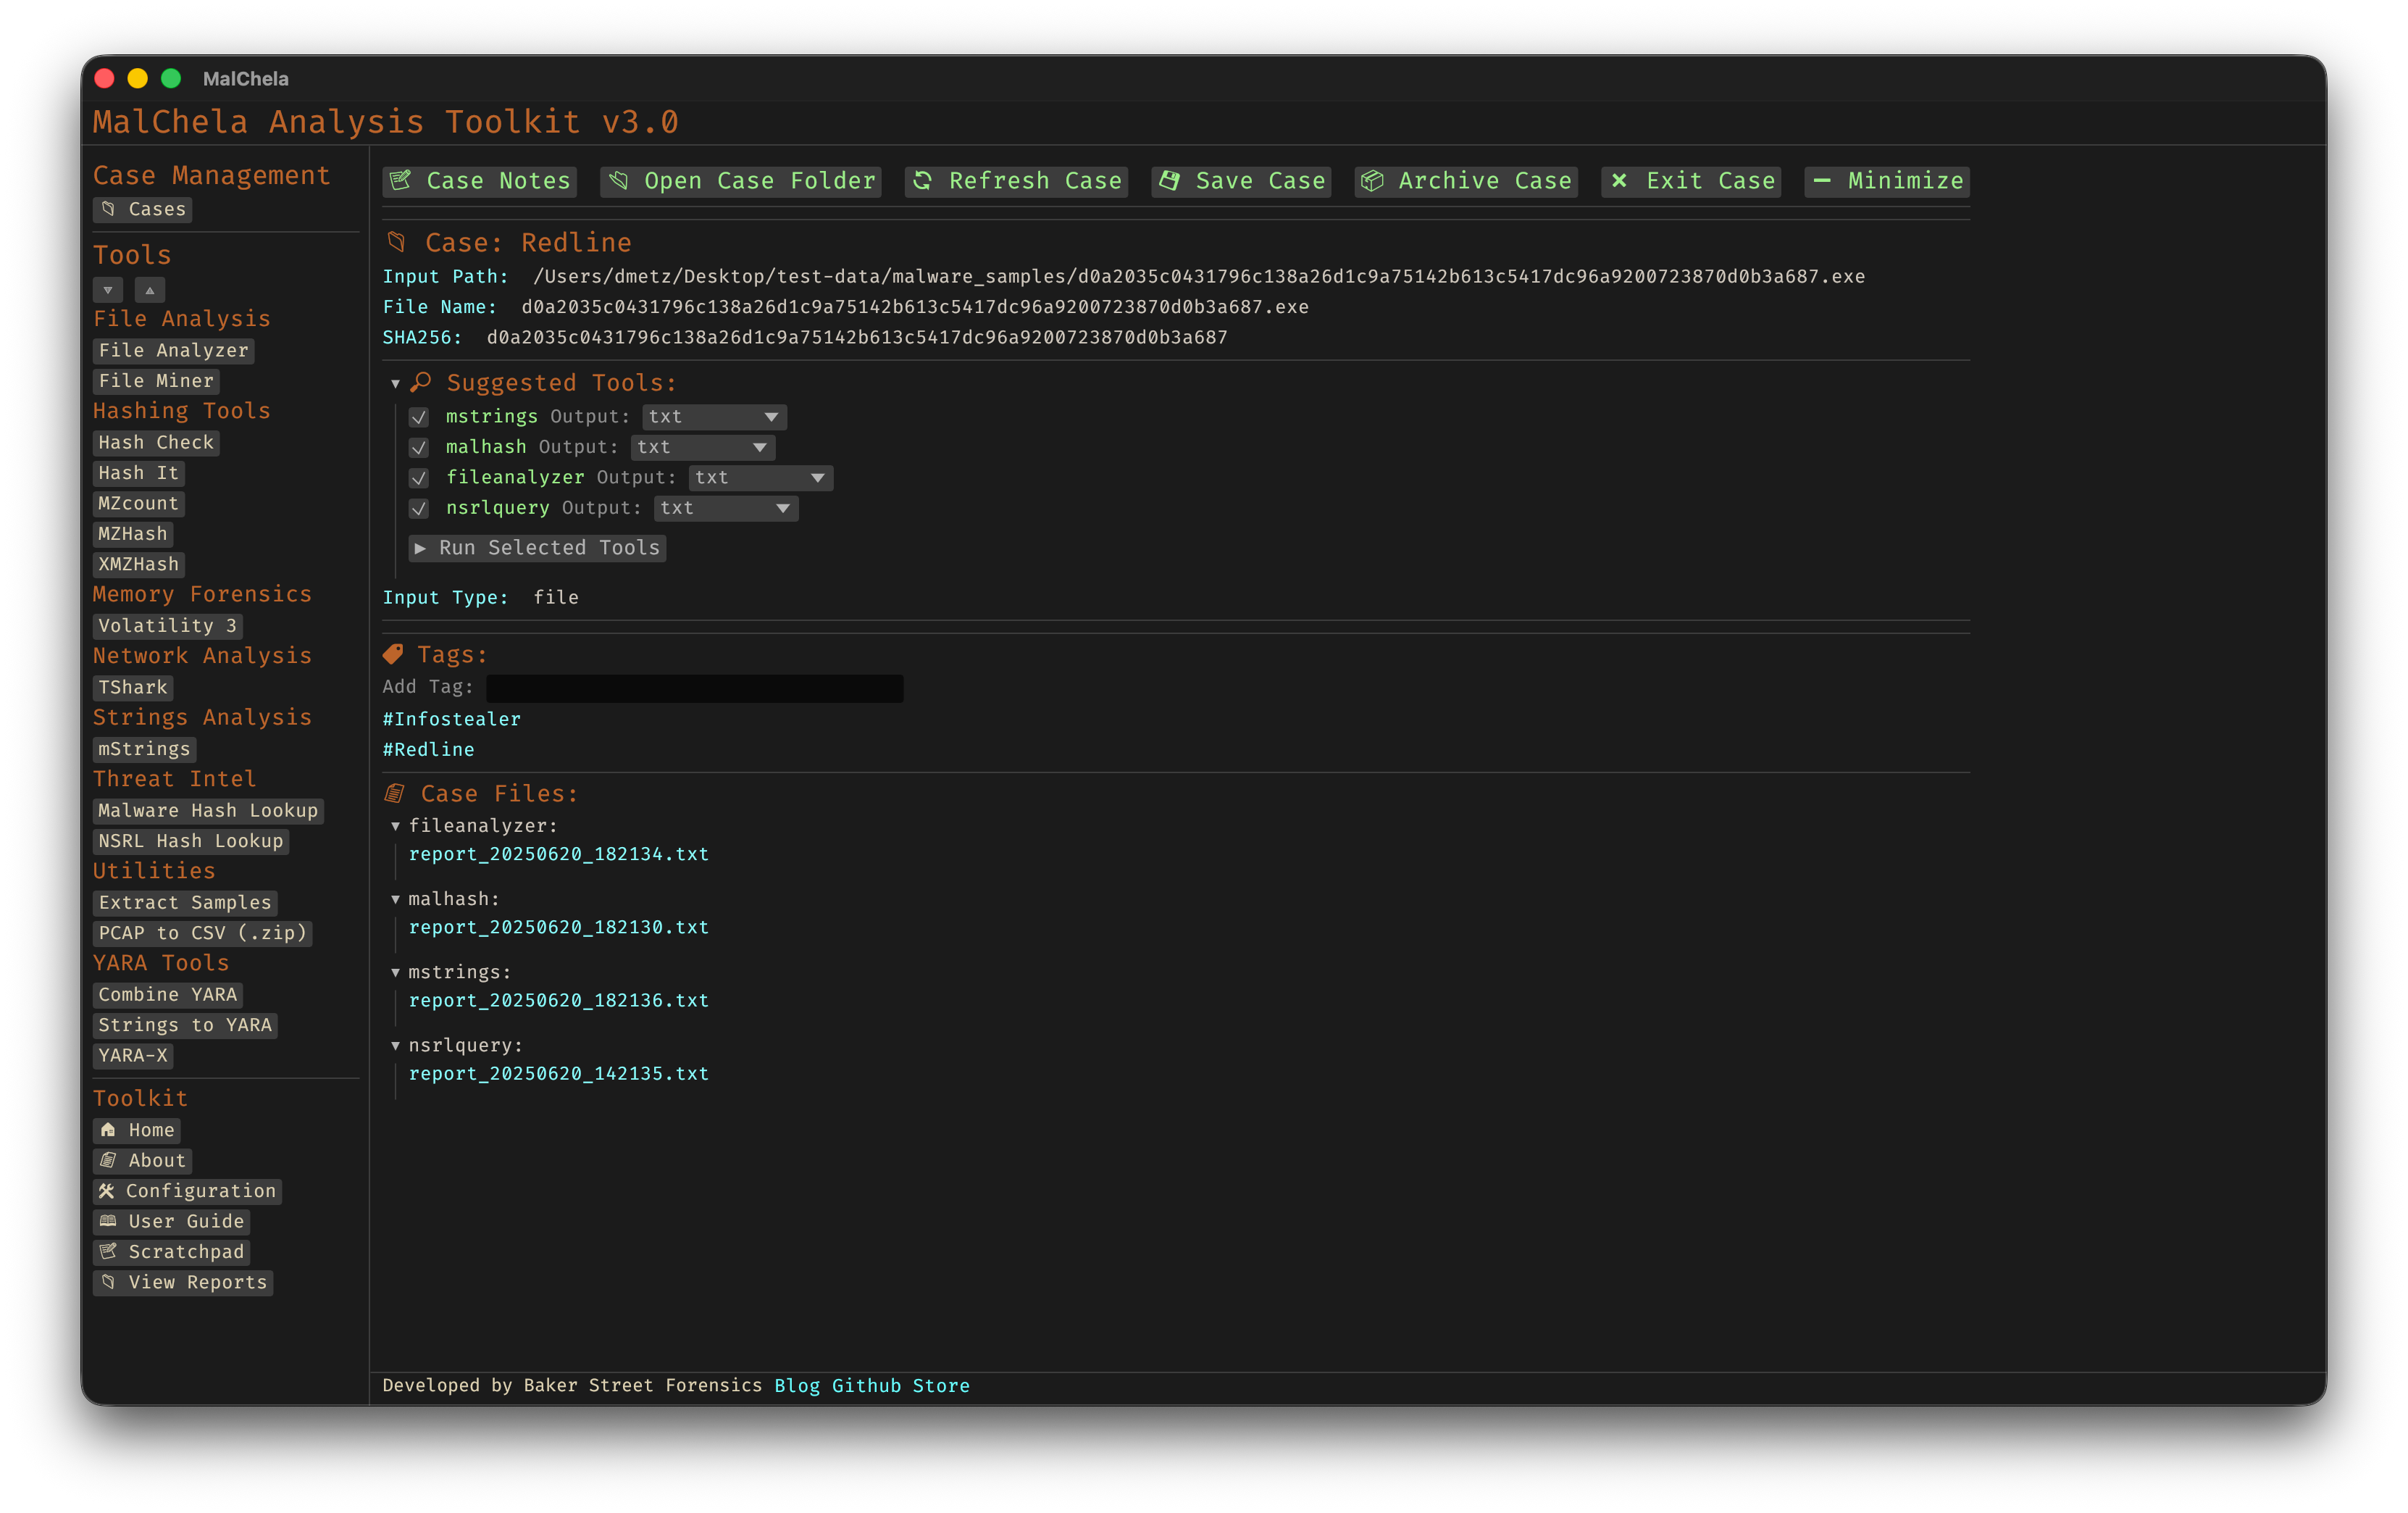Open Combine YARA tool
2408x1513 pixels.
pyautogui.click(x=168, y=995)
